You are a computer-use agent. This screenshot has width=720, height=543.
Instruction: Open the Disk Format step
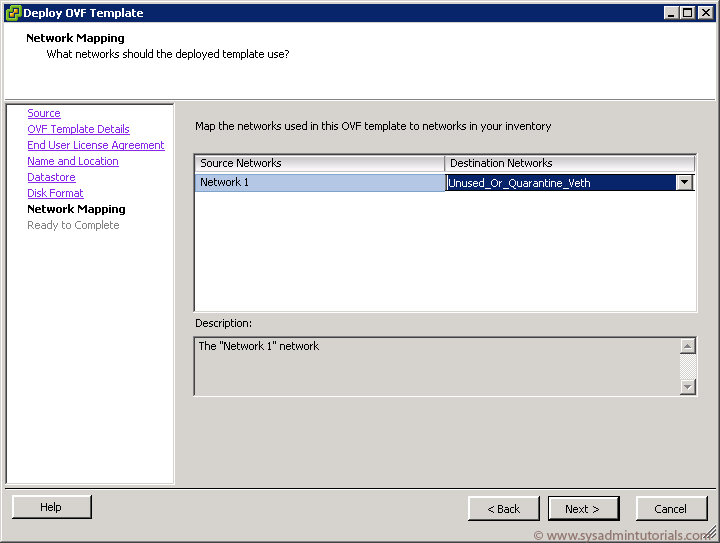coord(55,193)
